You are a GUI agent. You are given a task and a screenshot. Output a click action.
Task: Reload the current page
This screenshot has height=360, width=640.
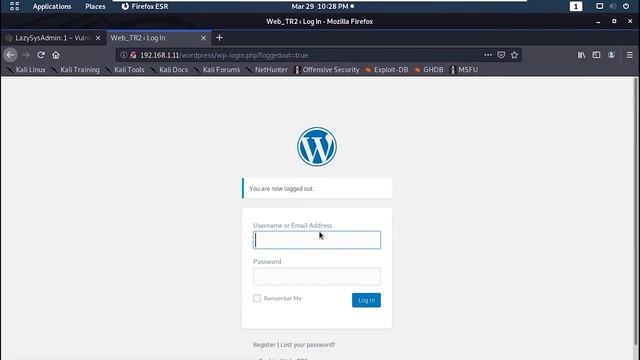click(x=41, y=55)
